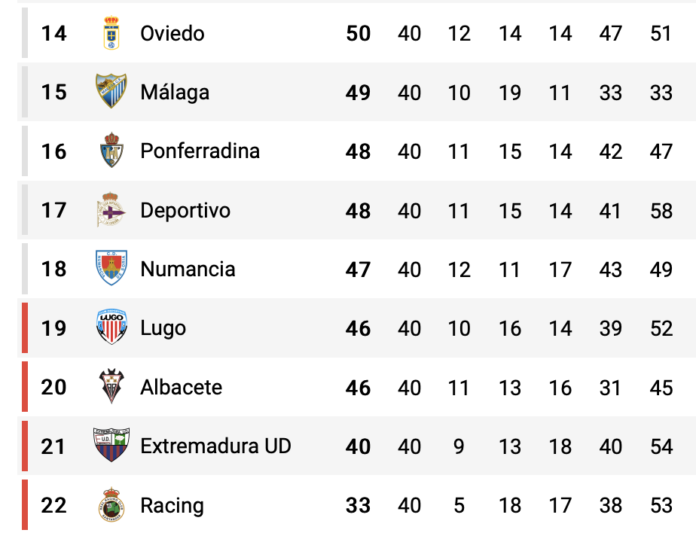Click the Deportivo club crest icon
Screen dimensions: 696x536
tap(111, 210)
